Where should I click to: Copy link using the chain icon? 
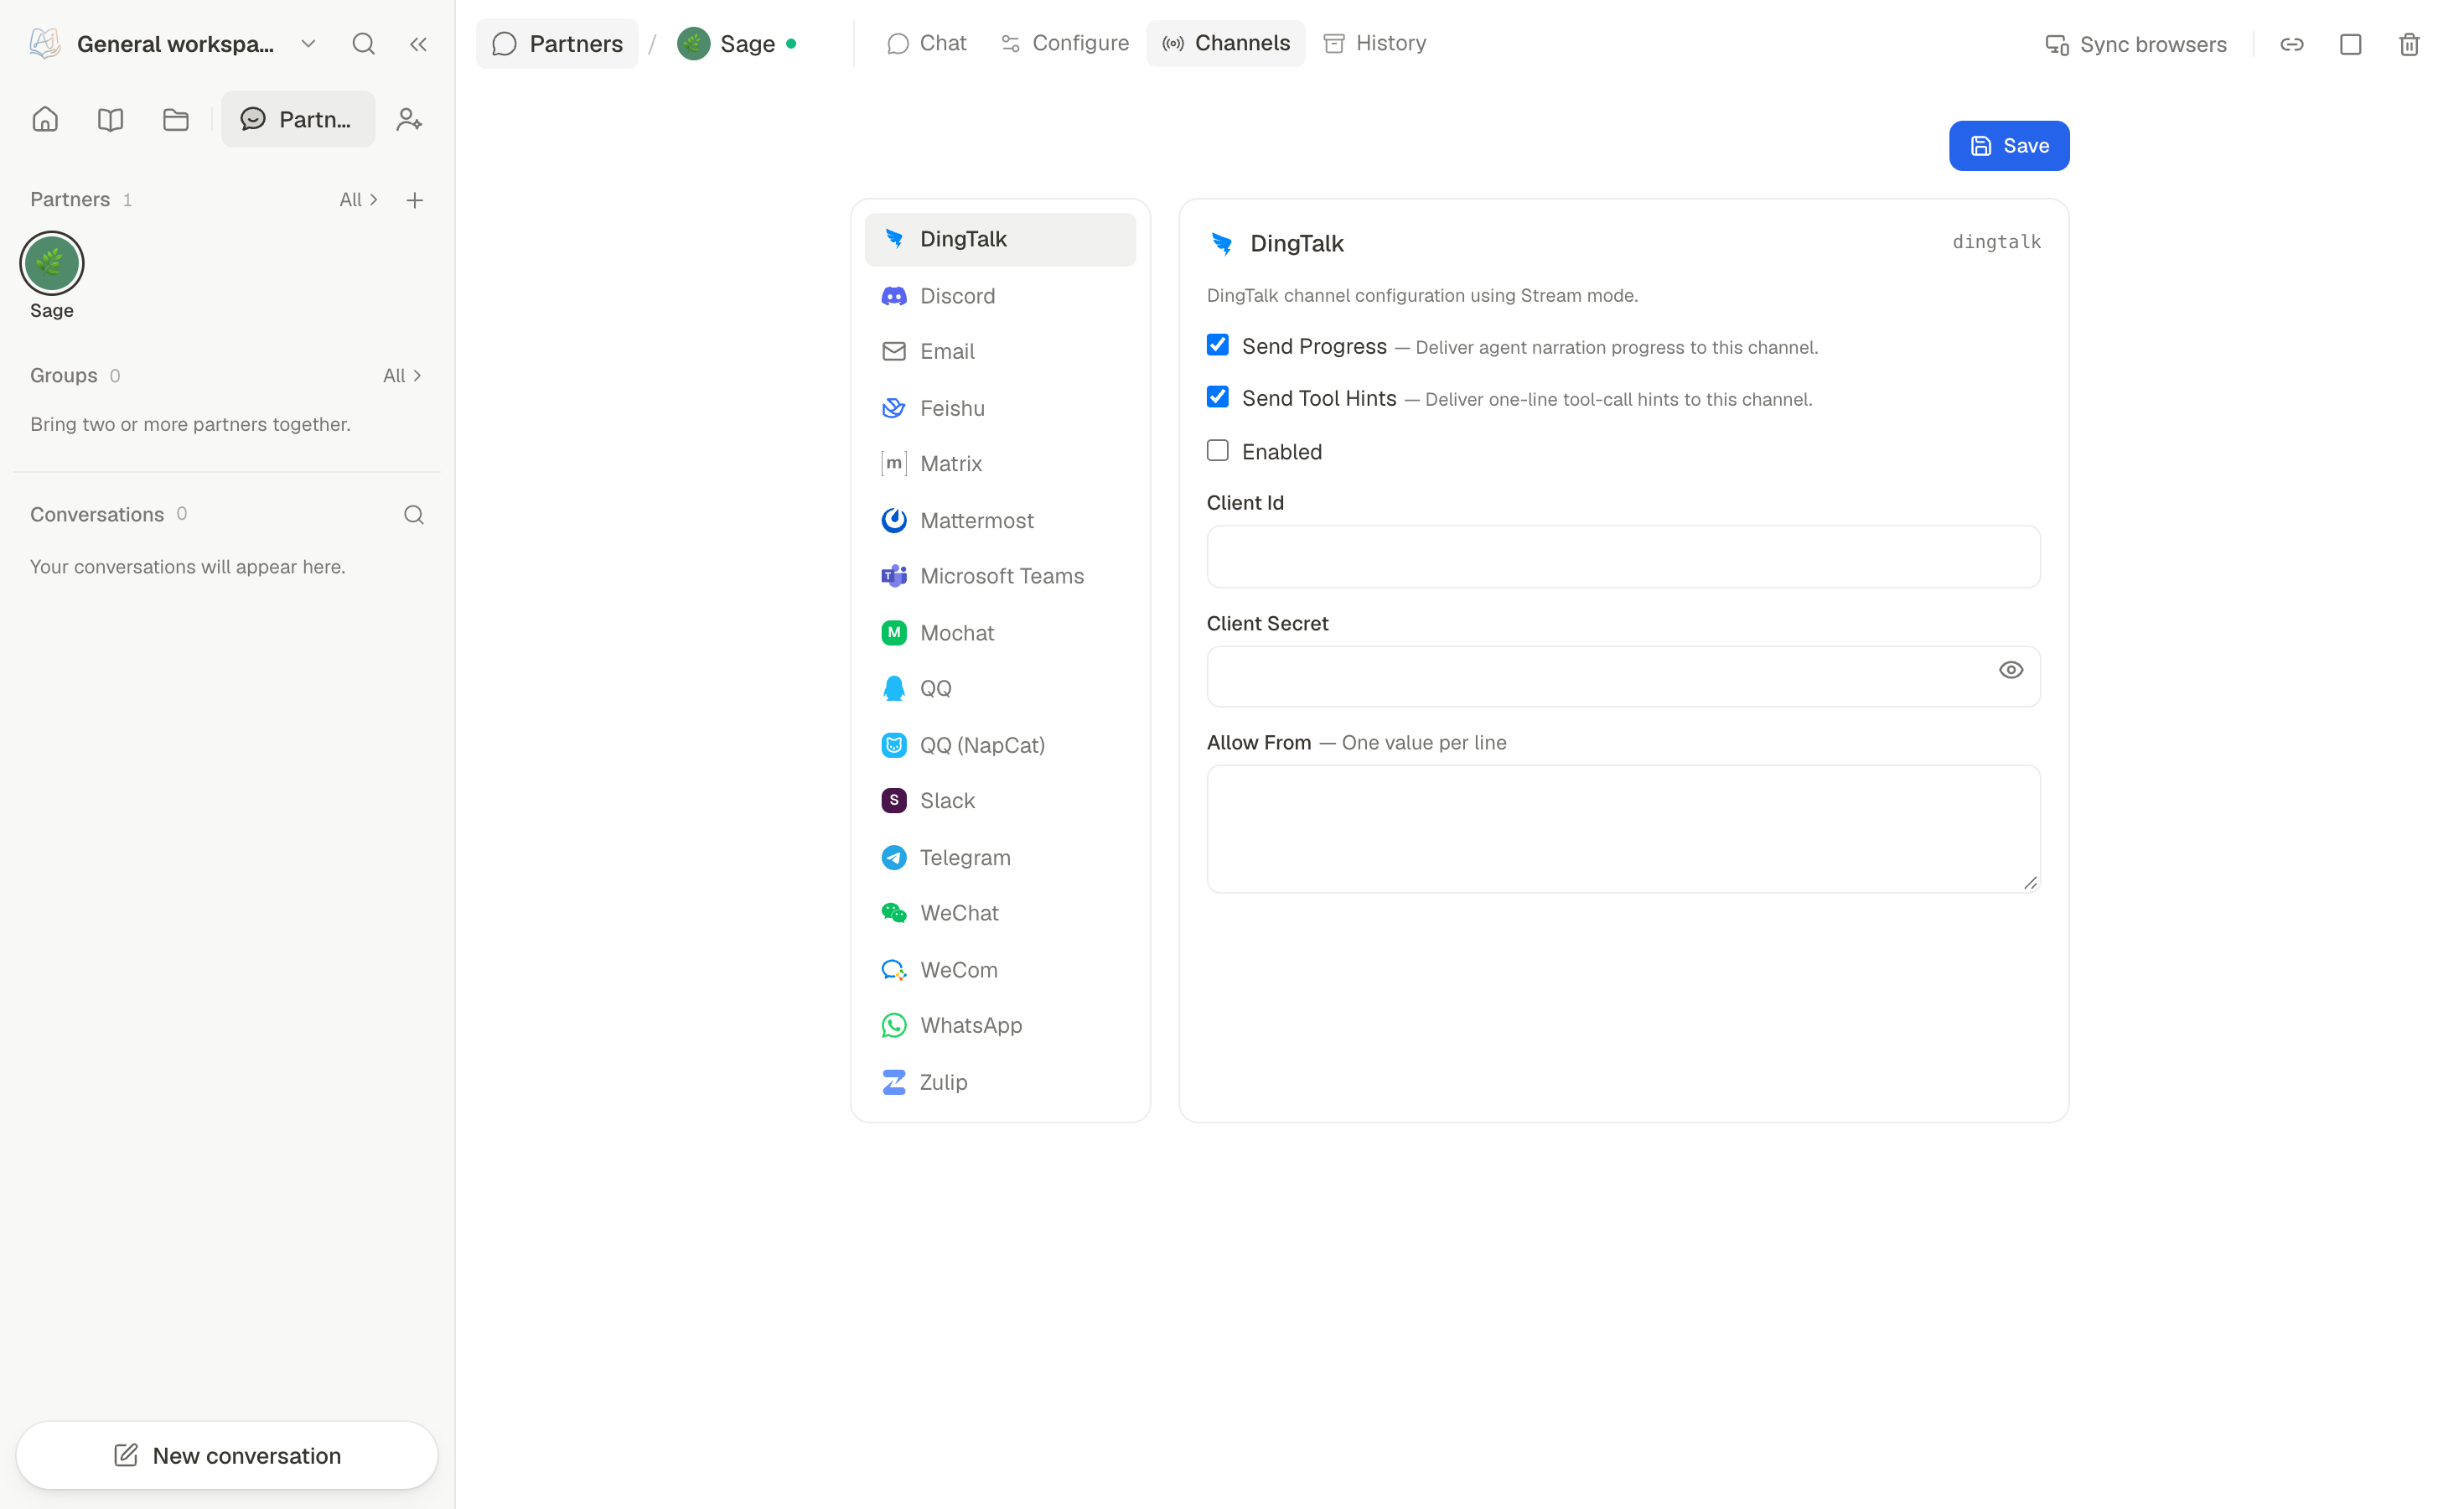2291,44
